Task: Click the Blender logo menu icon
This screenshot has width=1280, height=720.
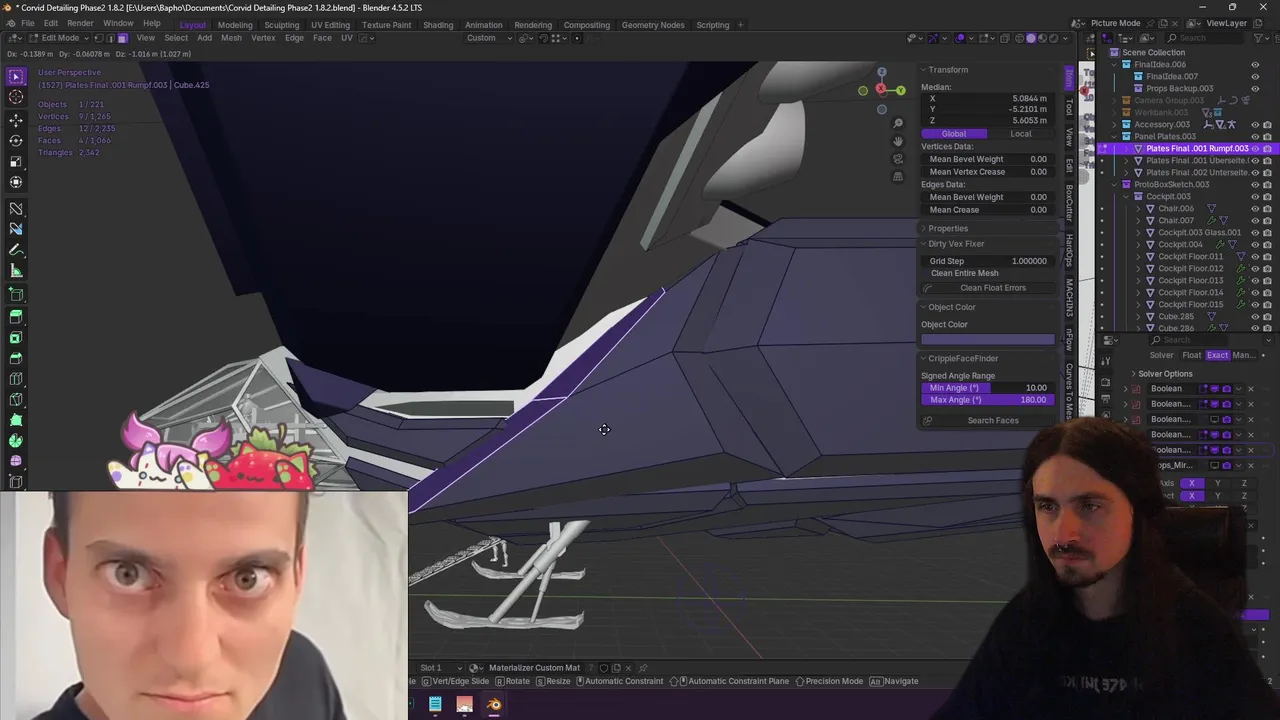Action: point(11,23)
